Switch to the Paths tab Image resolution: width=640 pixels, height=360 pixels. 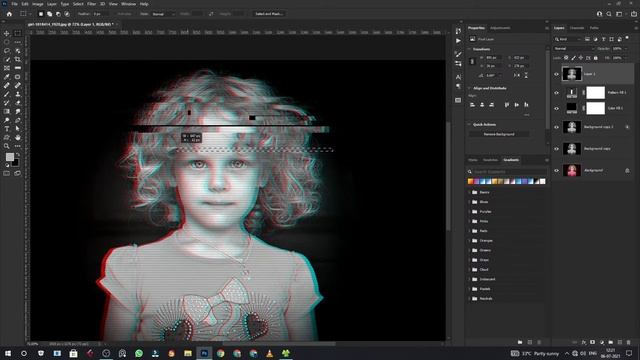click(x=594, y=28)
